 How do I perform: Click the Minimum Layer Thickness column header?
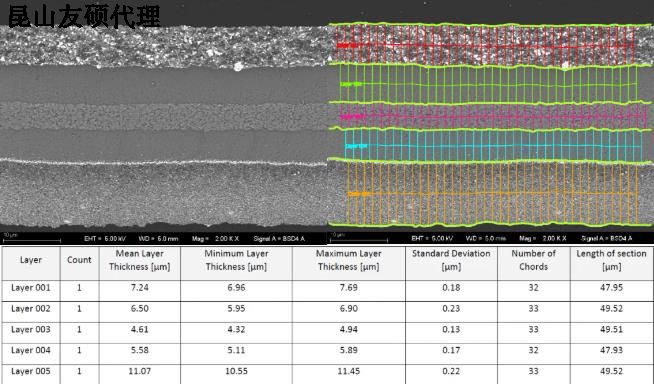click(236, 260)
